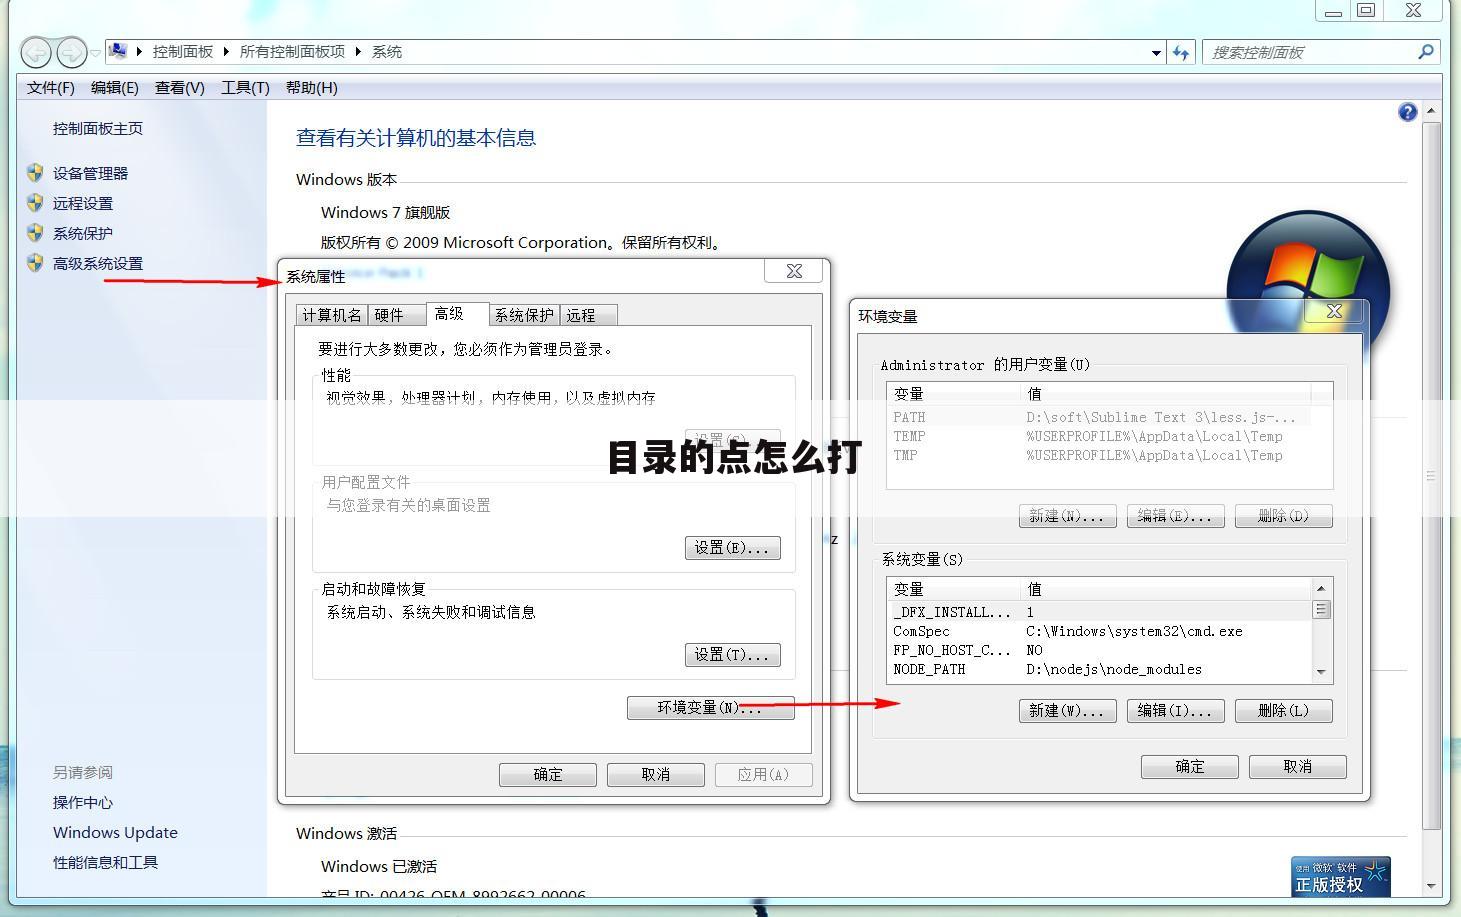Click 删除(D) user variable button
Viewport: 1461px width, 917px height.
pyautogui.click(x=1284, y=516)
